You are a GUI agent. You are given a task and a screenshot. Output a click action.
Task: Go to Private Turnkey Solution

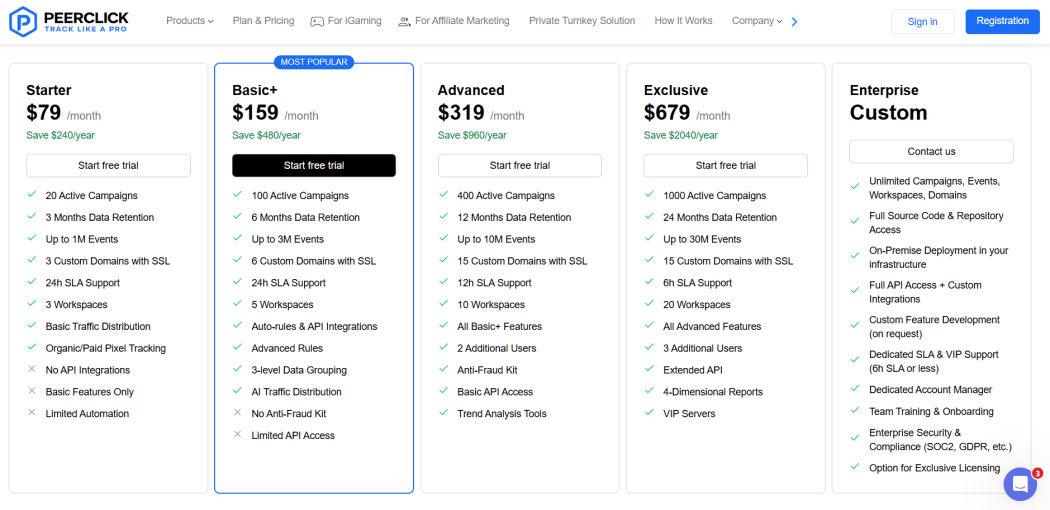click(x=582, y=21)
